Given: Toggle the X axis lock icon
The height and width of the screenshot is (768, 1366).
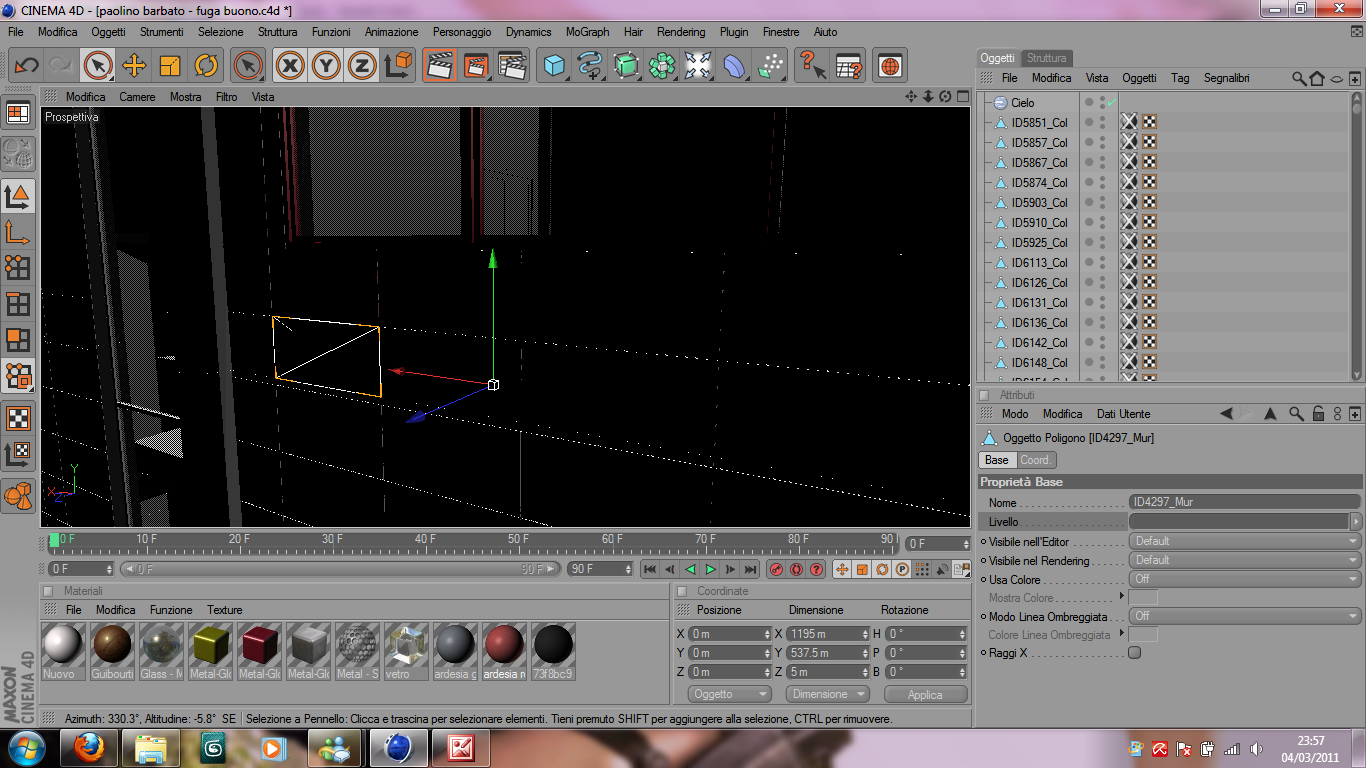Looking at the screenshot, I should [x=290, y=66].
